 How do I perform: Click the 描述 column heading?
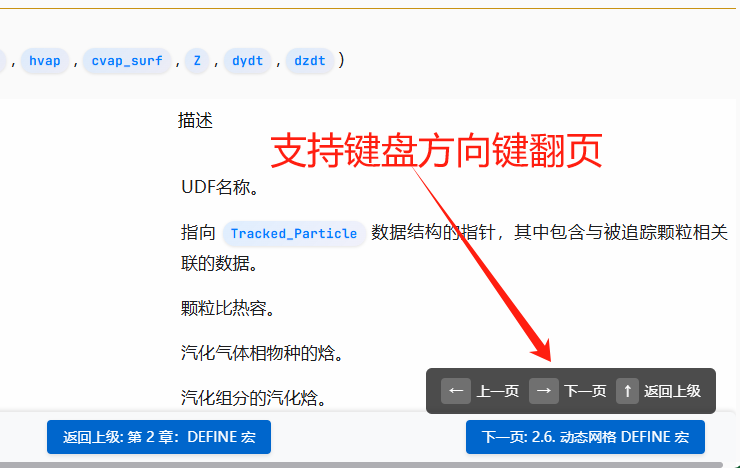coord(195,121)
